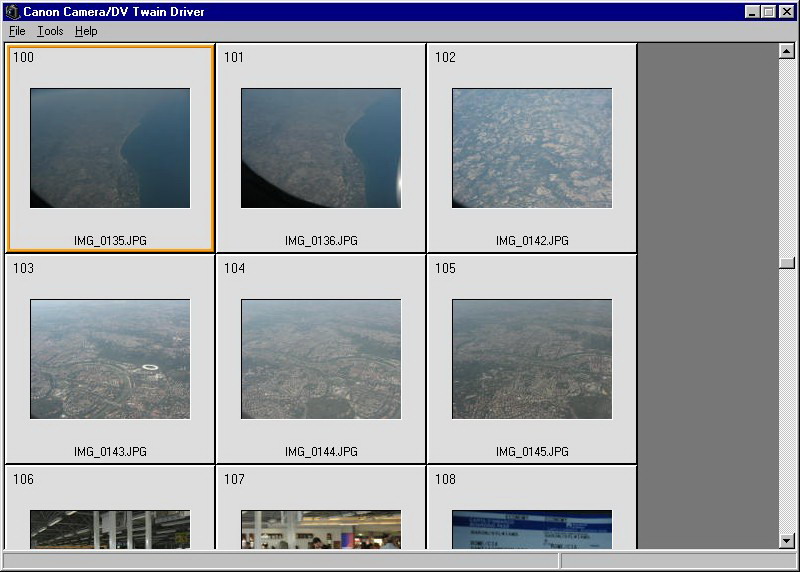Click the frame number 106 label
The image size is (800, 572).
pyautogui.click(x=23, y=479)
